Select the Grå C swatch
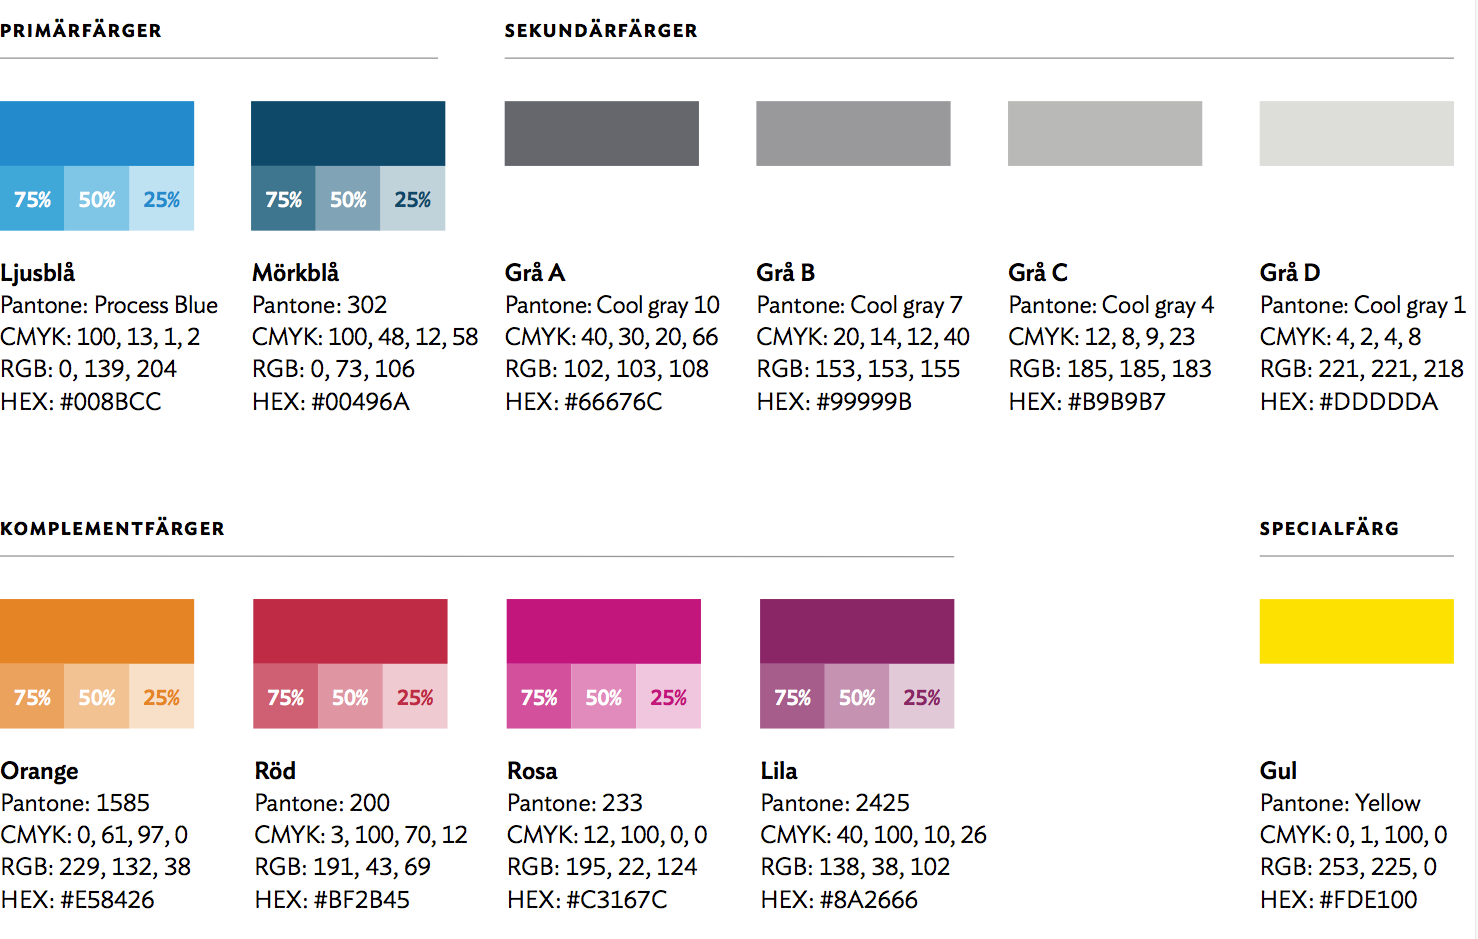Screen dimensions: 1478x939 [x=1105, y=133]
